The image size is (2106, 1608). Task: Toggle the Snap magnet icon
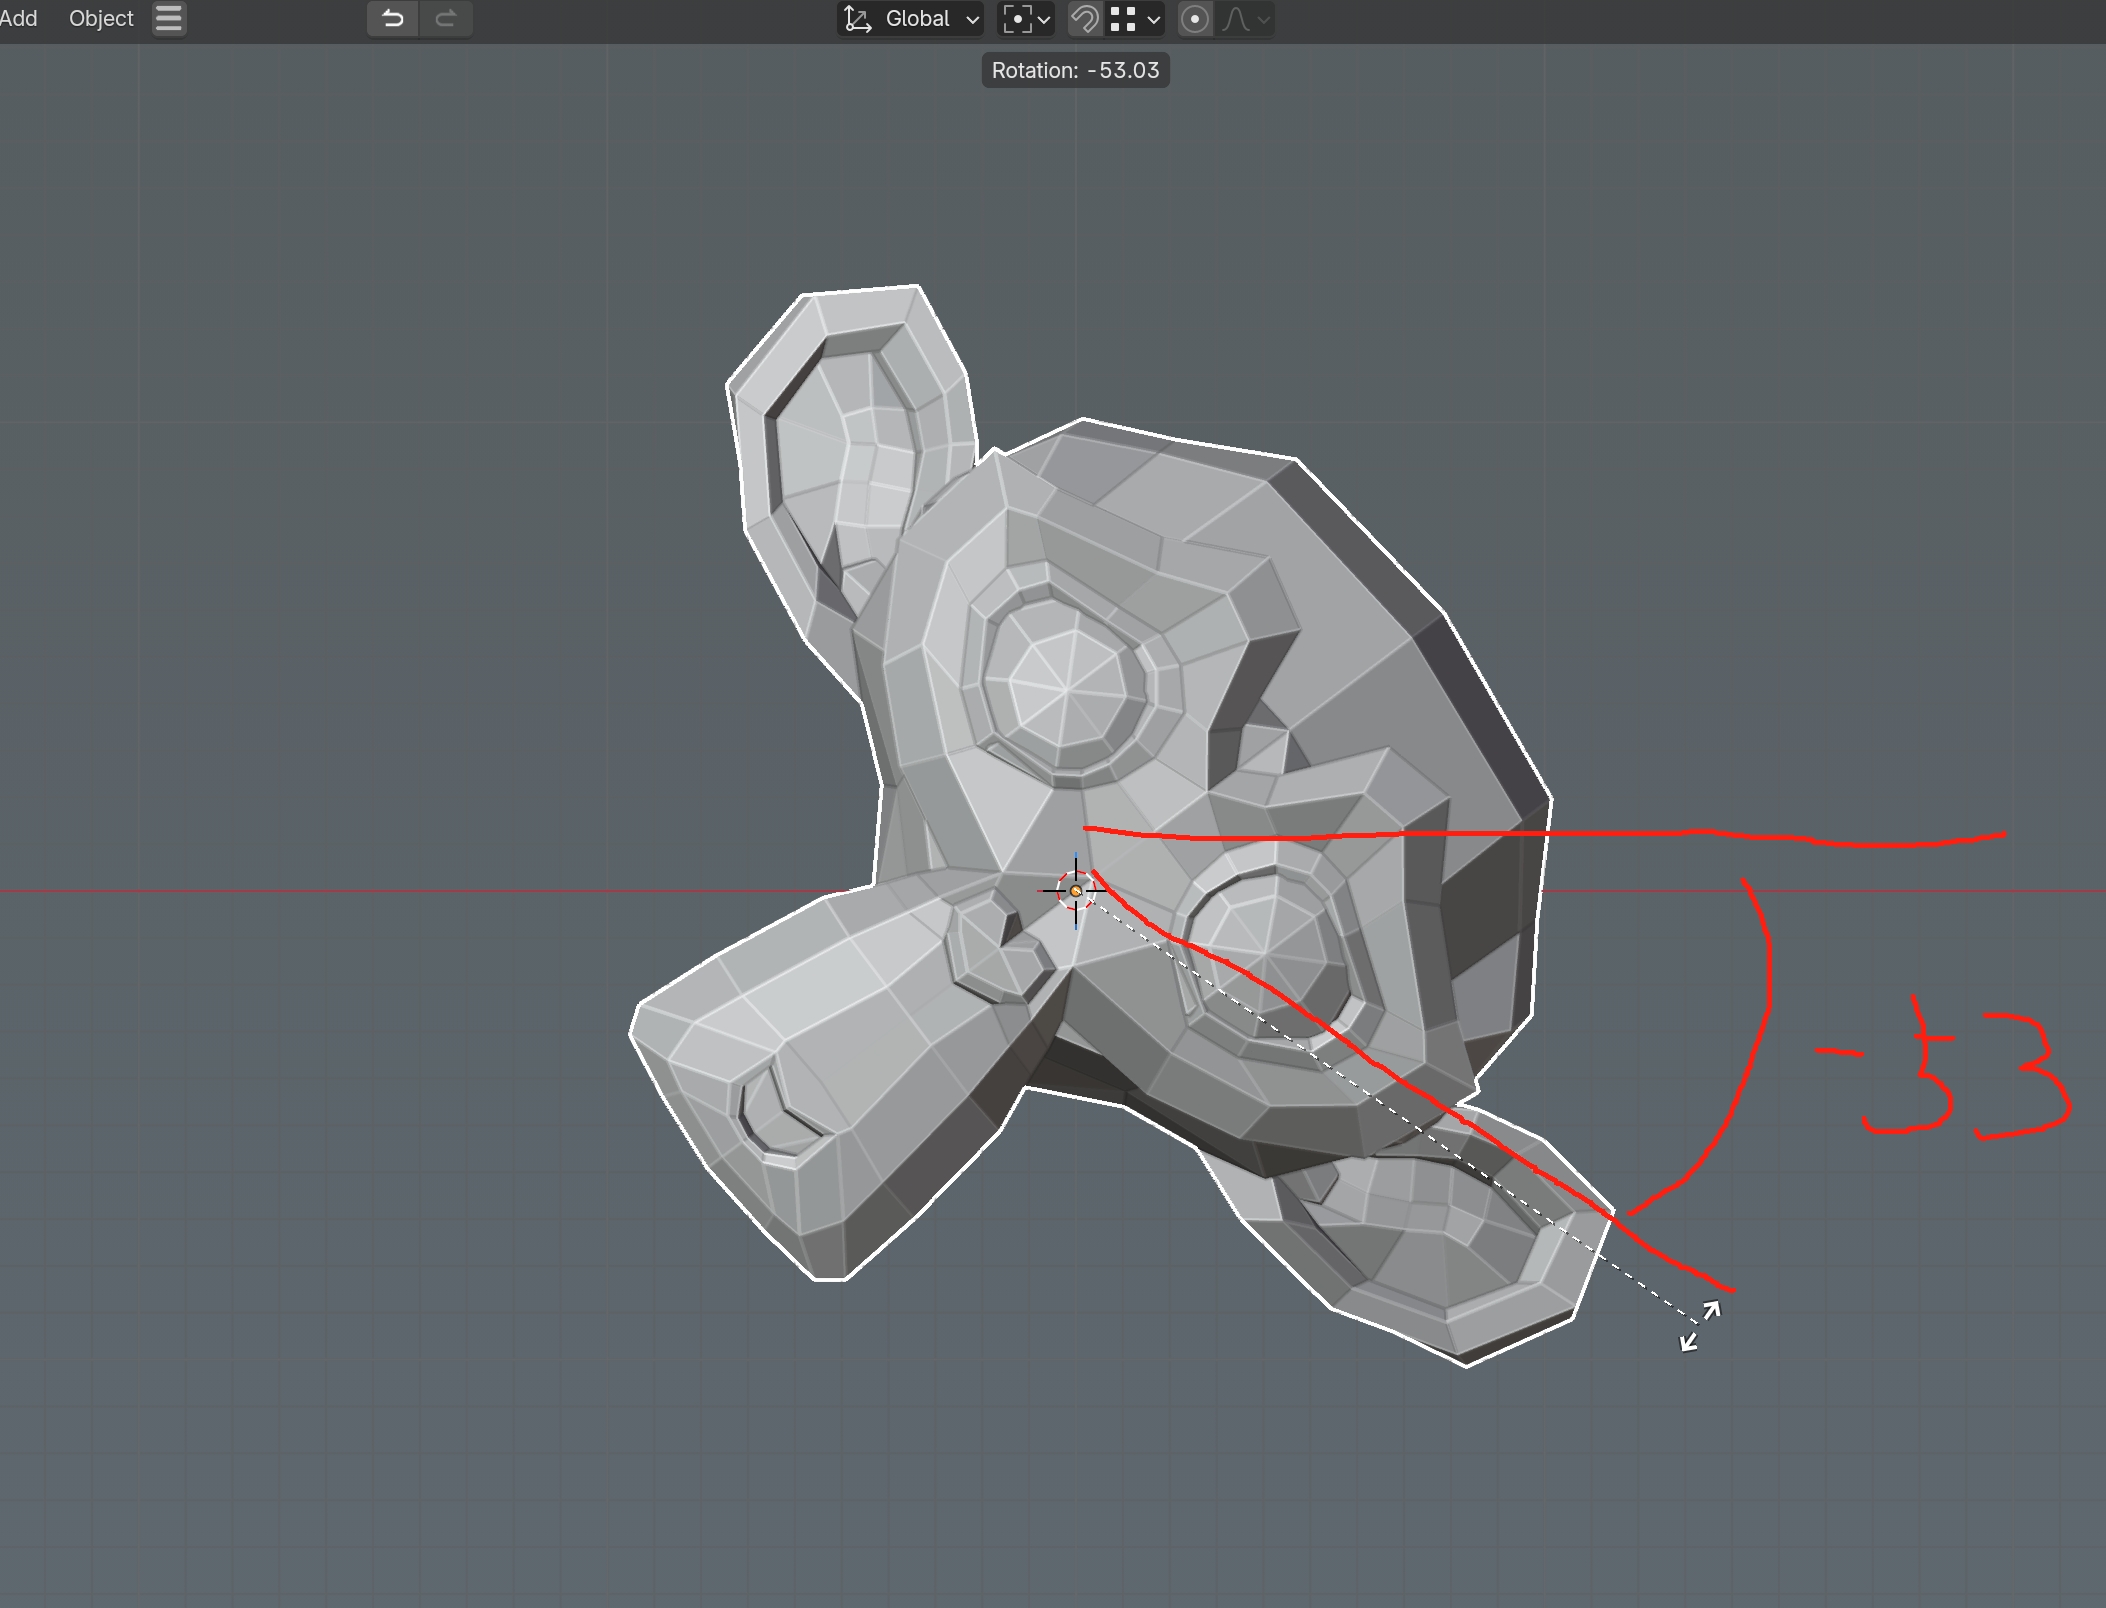pyautogui.click(x=1085, y=18)
